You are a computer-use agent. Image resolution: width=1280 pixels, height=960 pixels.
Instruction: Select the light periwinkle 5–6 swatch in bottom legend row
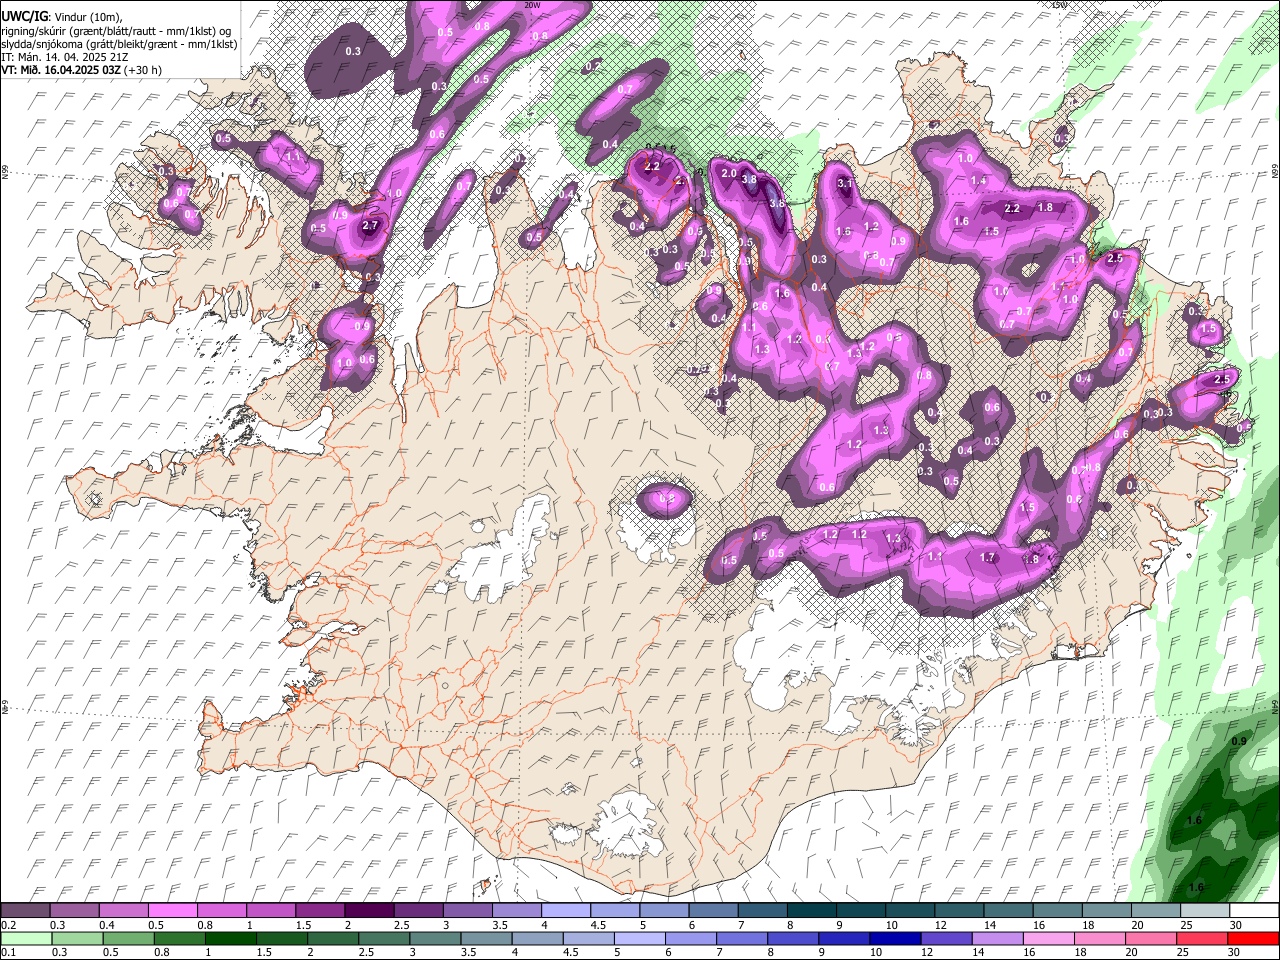point(639,939)
